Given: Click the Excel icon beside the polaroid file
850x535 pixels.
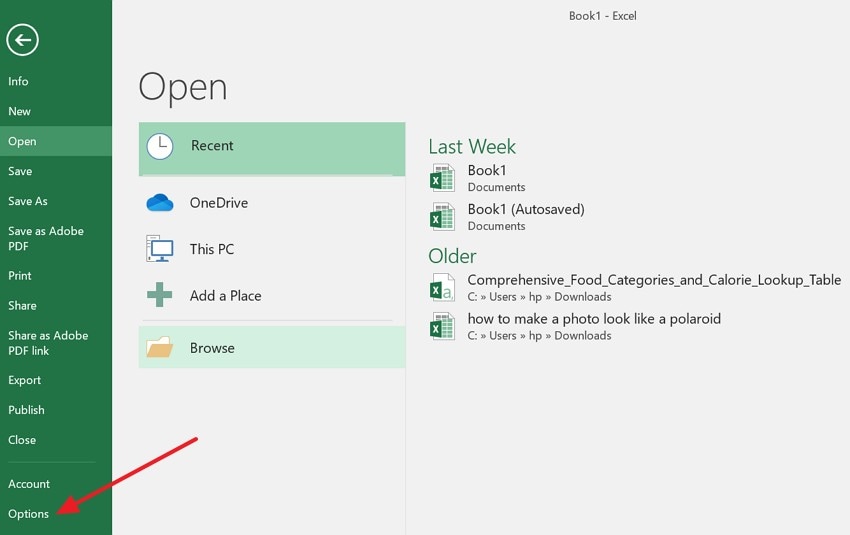Looking at the screenshot, I should (x=442, y=326).
